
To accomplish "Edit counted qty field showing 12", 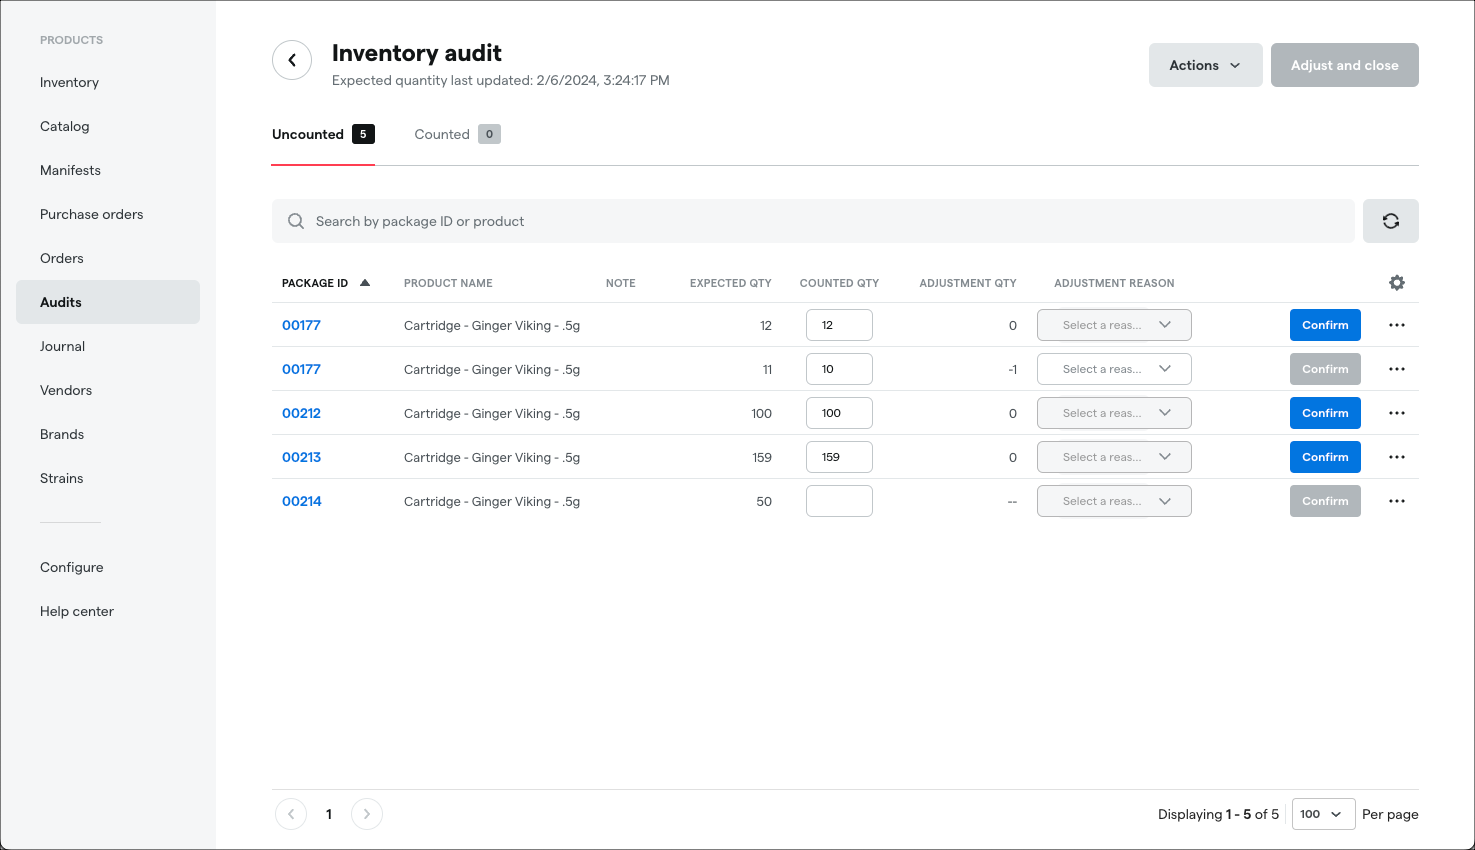I will point(839,325).
